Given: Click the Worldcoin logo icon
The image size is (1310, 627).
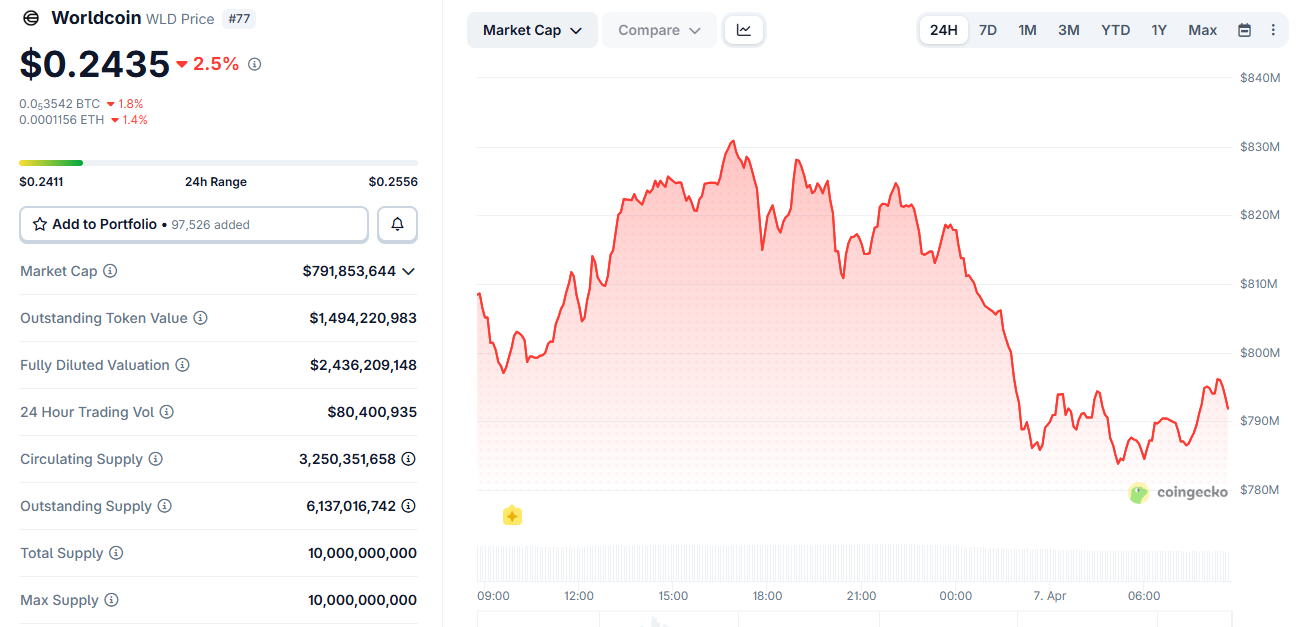Looking at the screenshot, I should (x=30, y=18).
